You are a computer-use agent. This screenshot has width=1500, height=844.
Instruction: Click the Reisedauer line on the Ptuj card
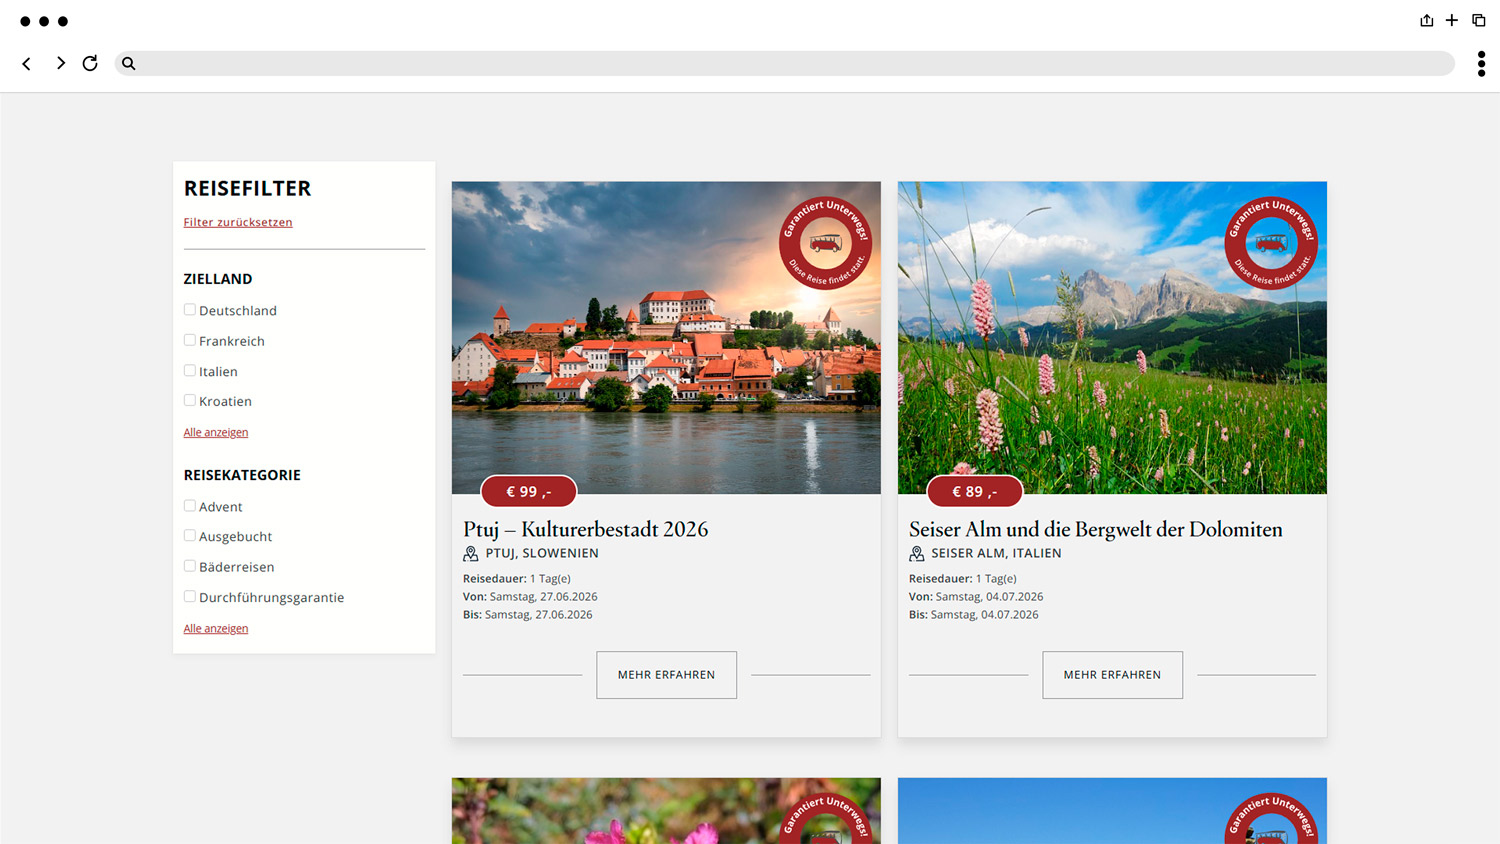pos(517,579)
